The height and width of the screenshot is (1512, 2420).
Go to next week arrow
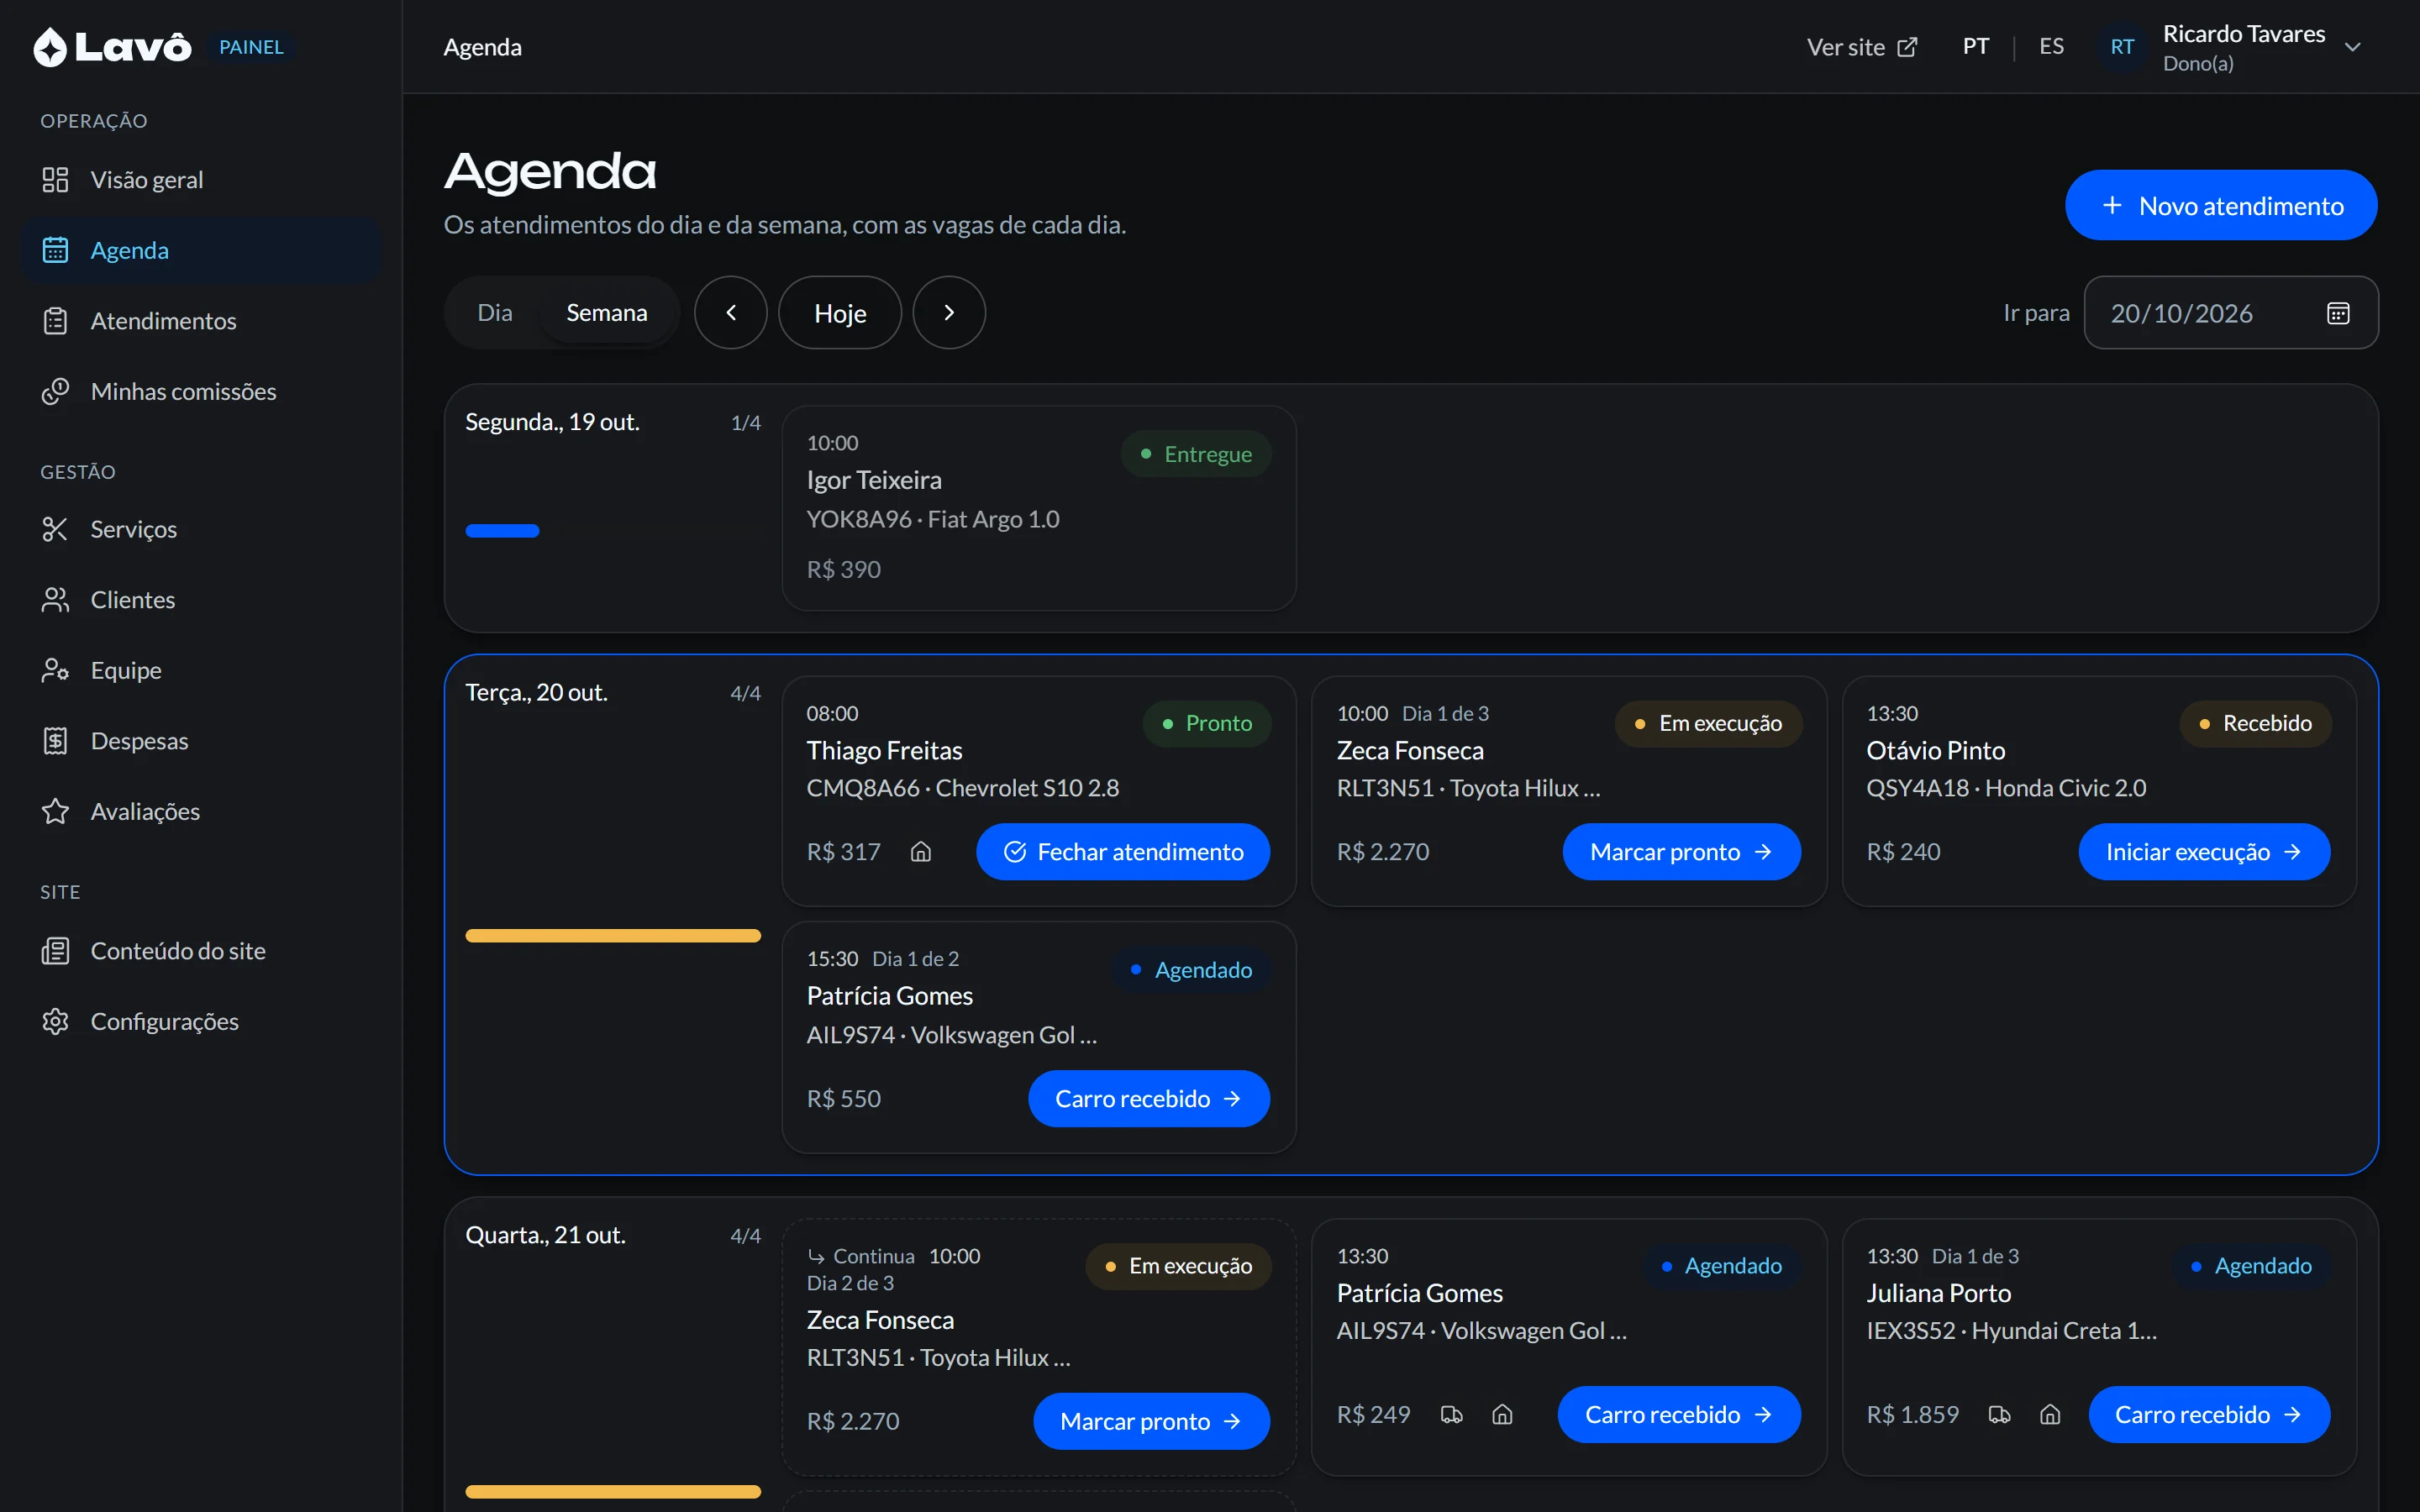[x=949, y=313]
